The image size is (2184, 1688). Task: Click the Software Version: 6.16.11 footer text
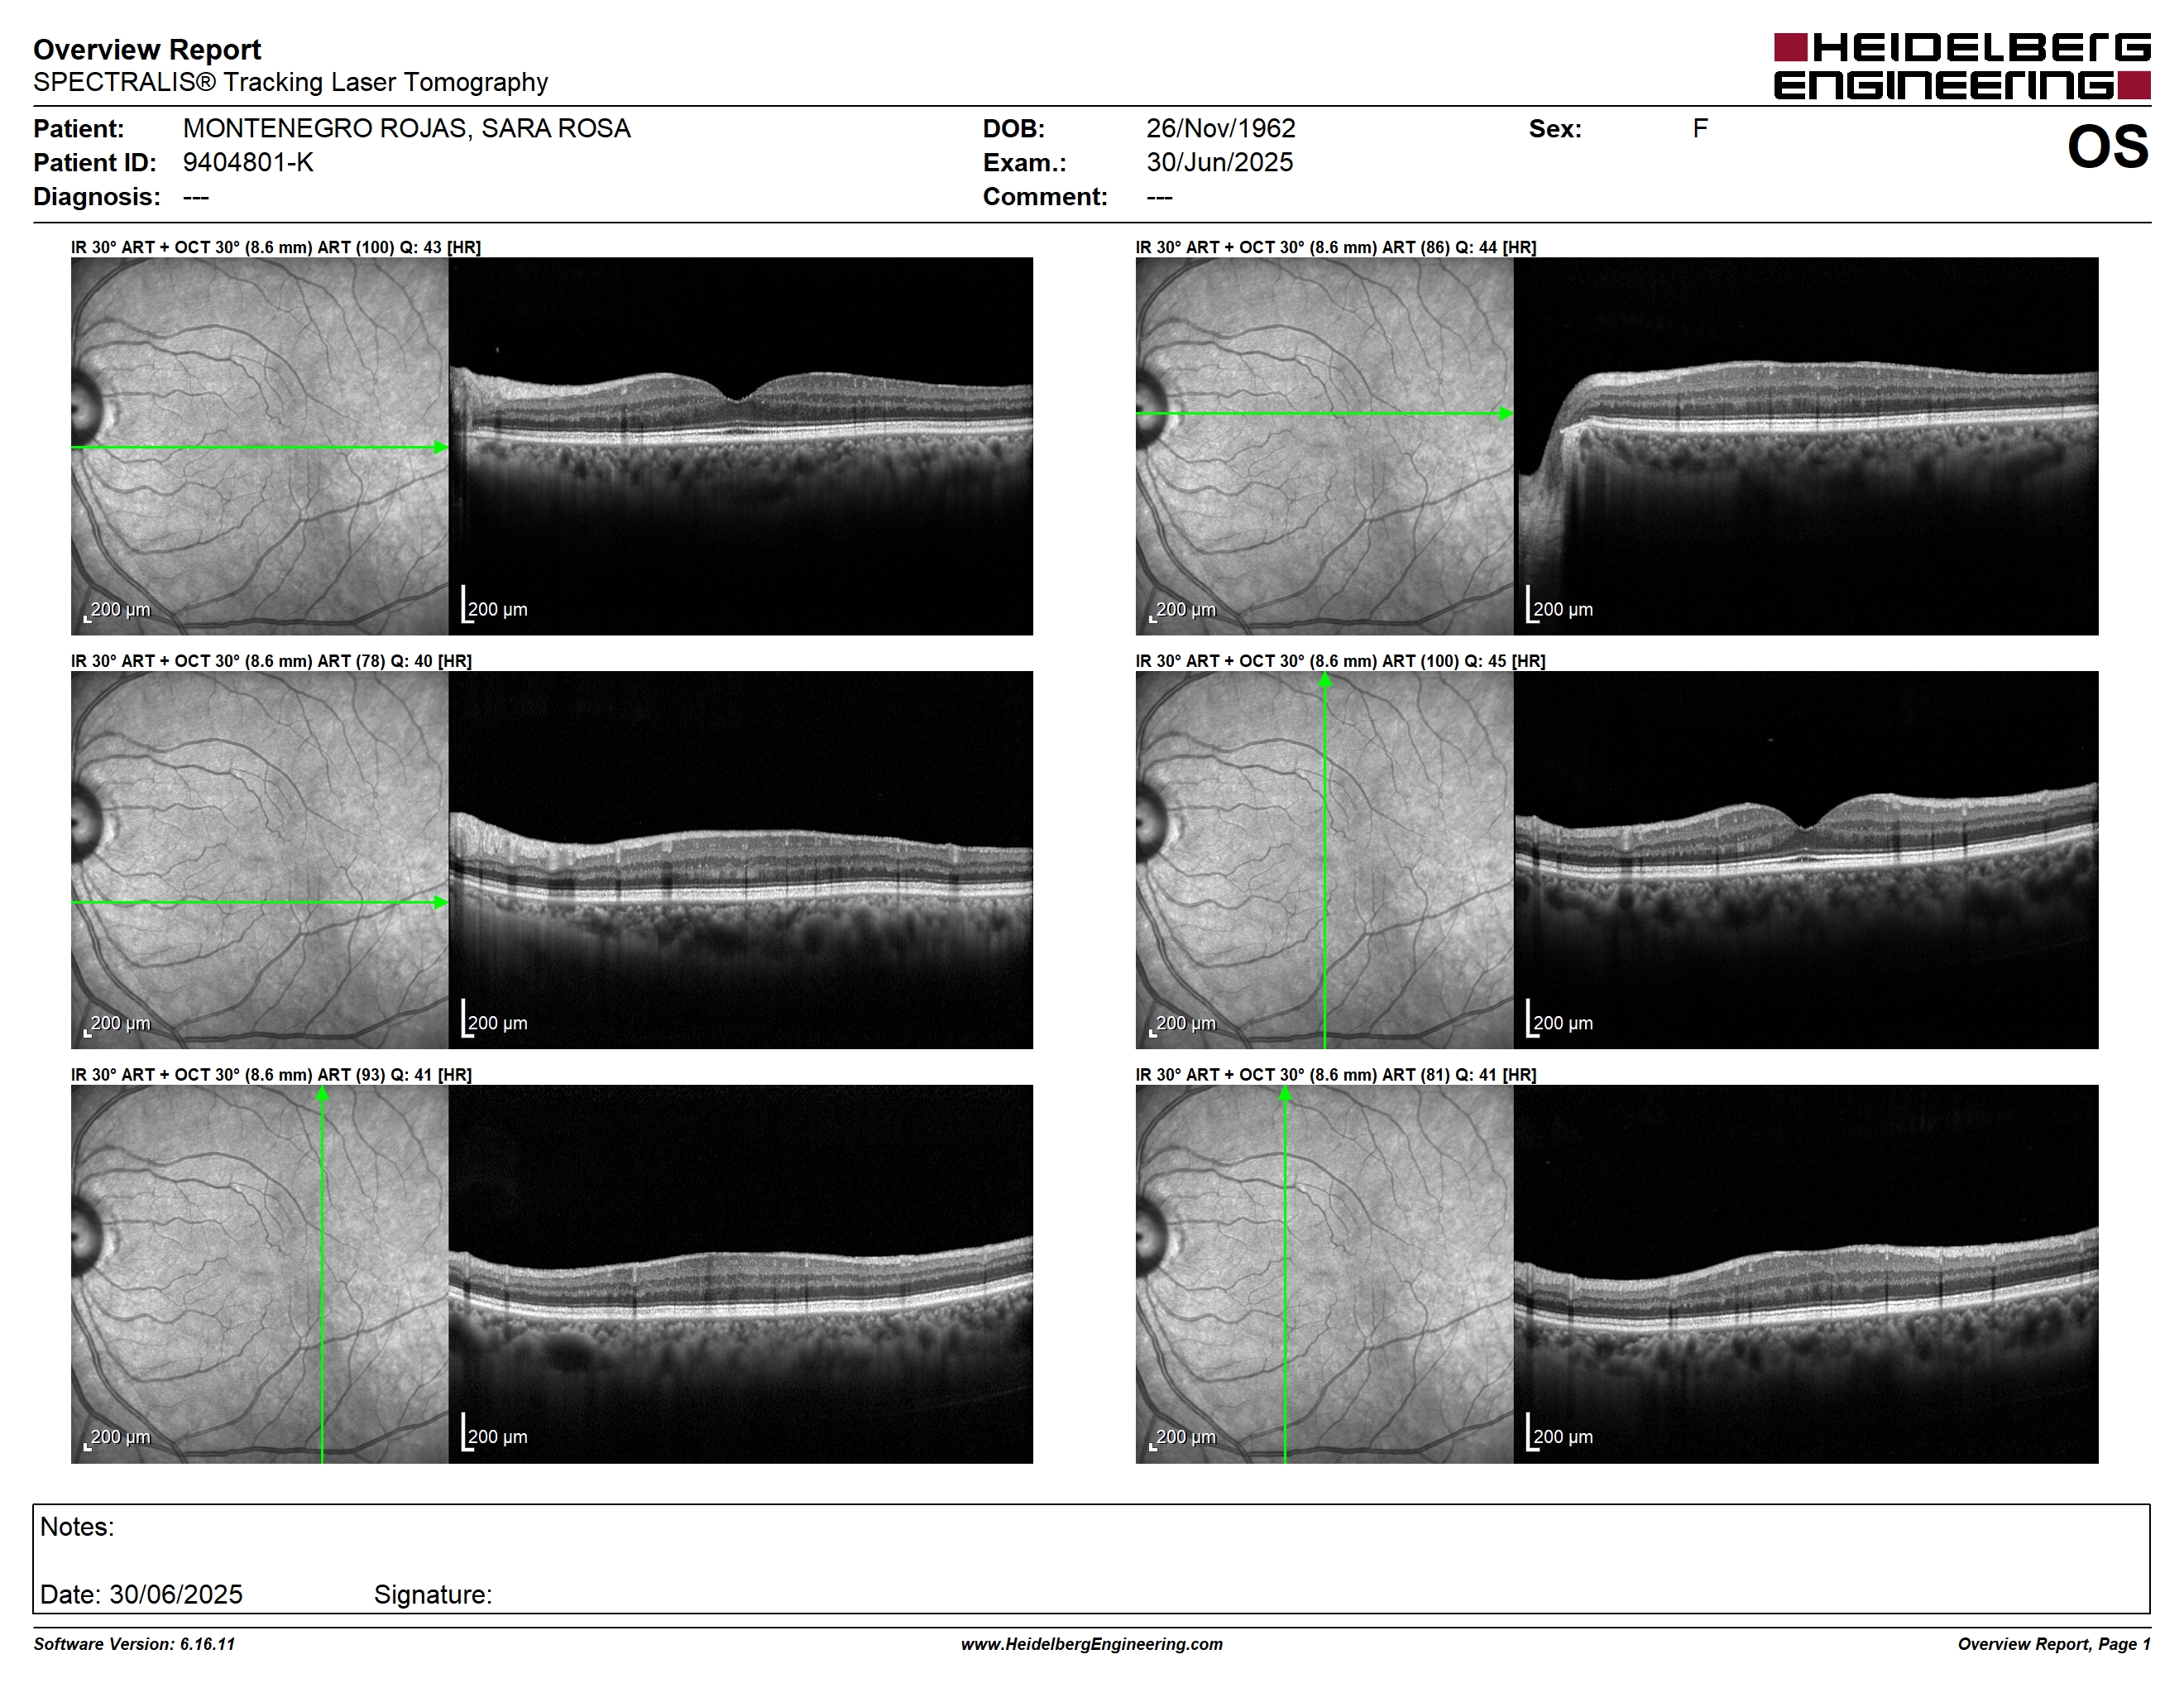pos(134,1644)
